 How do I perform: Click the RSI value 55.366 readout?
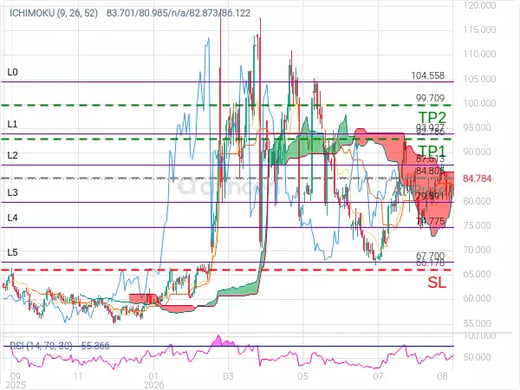[95, 346]
